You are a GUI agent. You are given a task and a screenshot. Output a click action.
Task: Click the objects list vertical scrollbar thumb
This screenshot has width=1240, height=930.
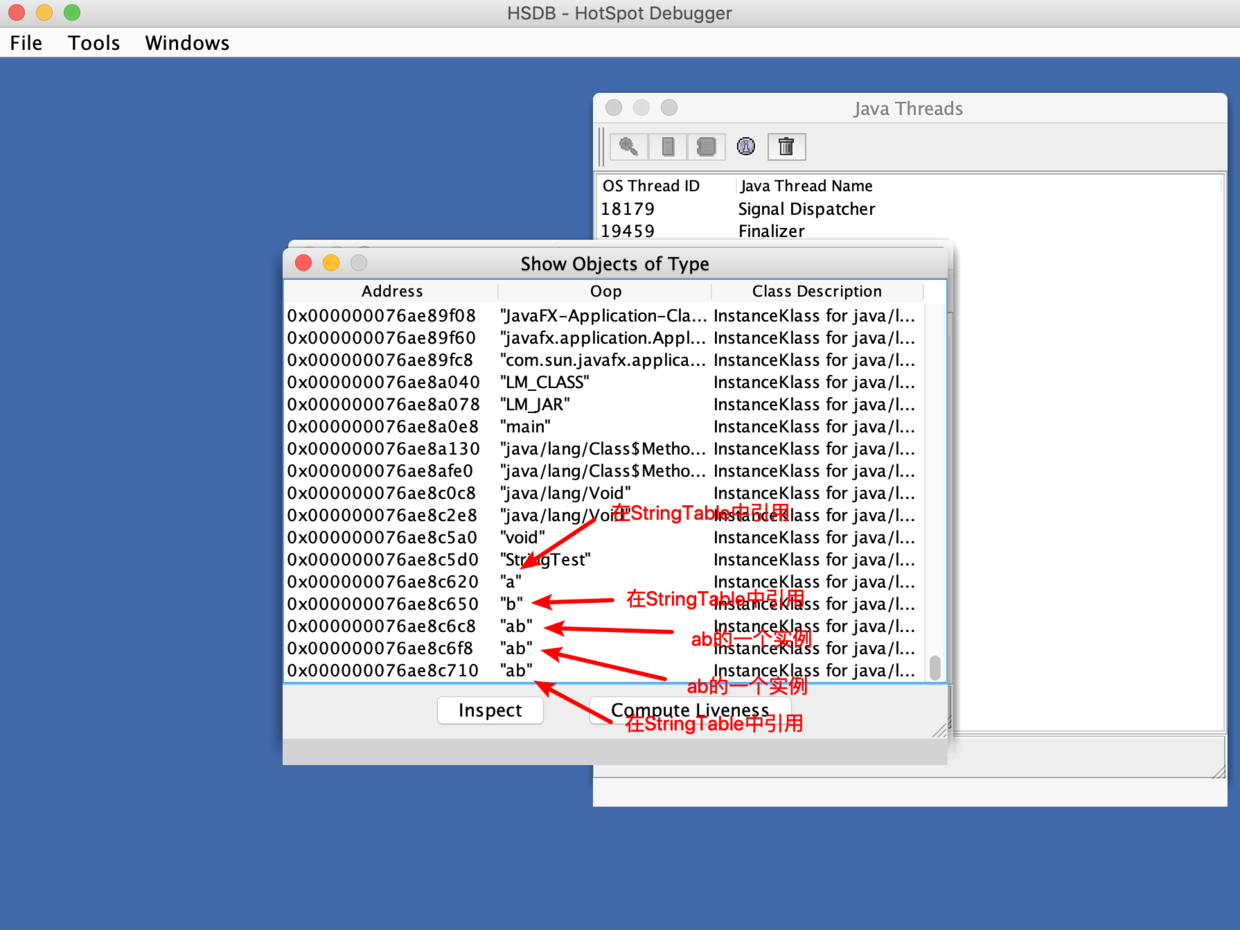pyautogui.click(x=935, y=667)
